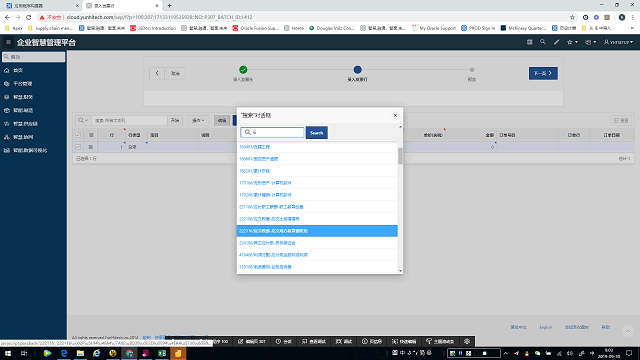Go to the third wizard step
This screenshot has width=640, height=360.
click(472, 70)
